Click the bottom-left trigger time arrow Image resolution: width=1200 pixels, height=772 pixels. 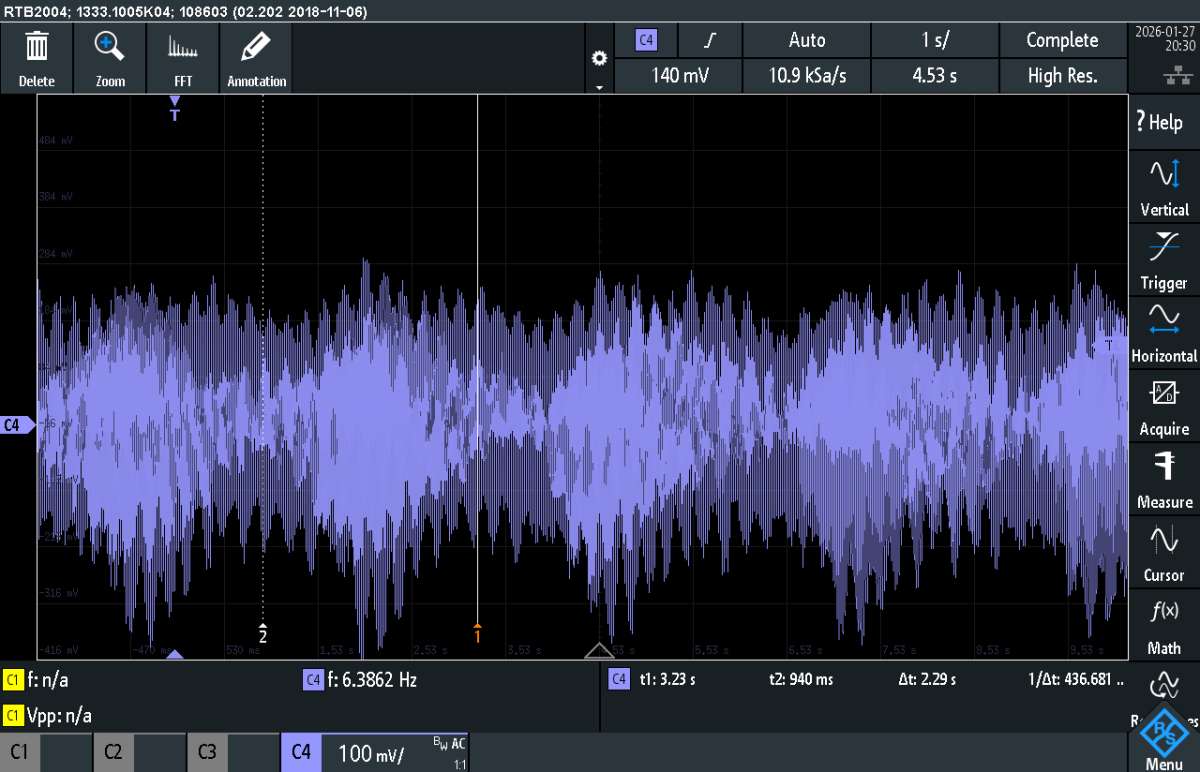(x=174, y=654)
